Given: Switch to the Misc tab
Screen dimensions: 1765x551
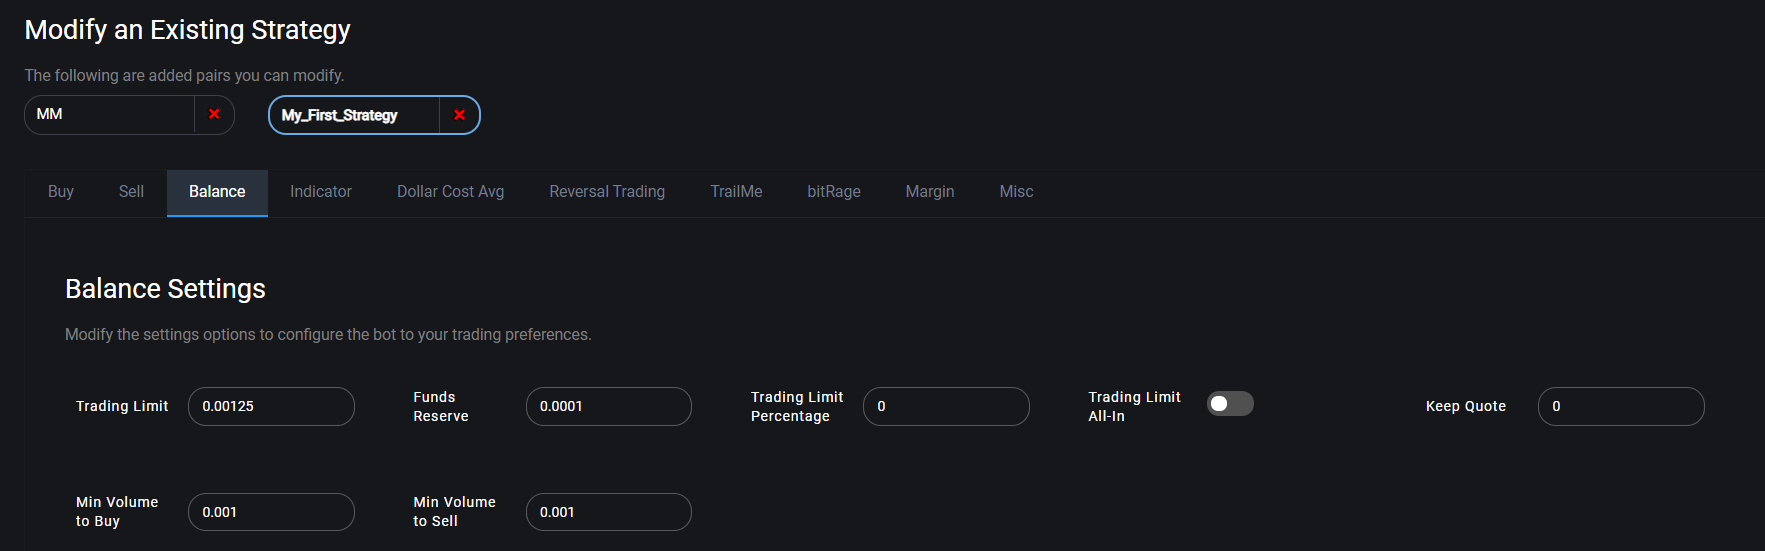Looking at the screenshot, I should tap(1016, 192).
